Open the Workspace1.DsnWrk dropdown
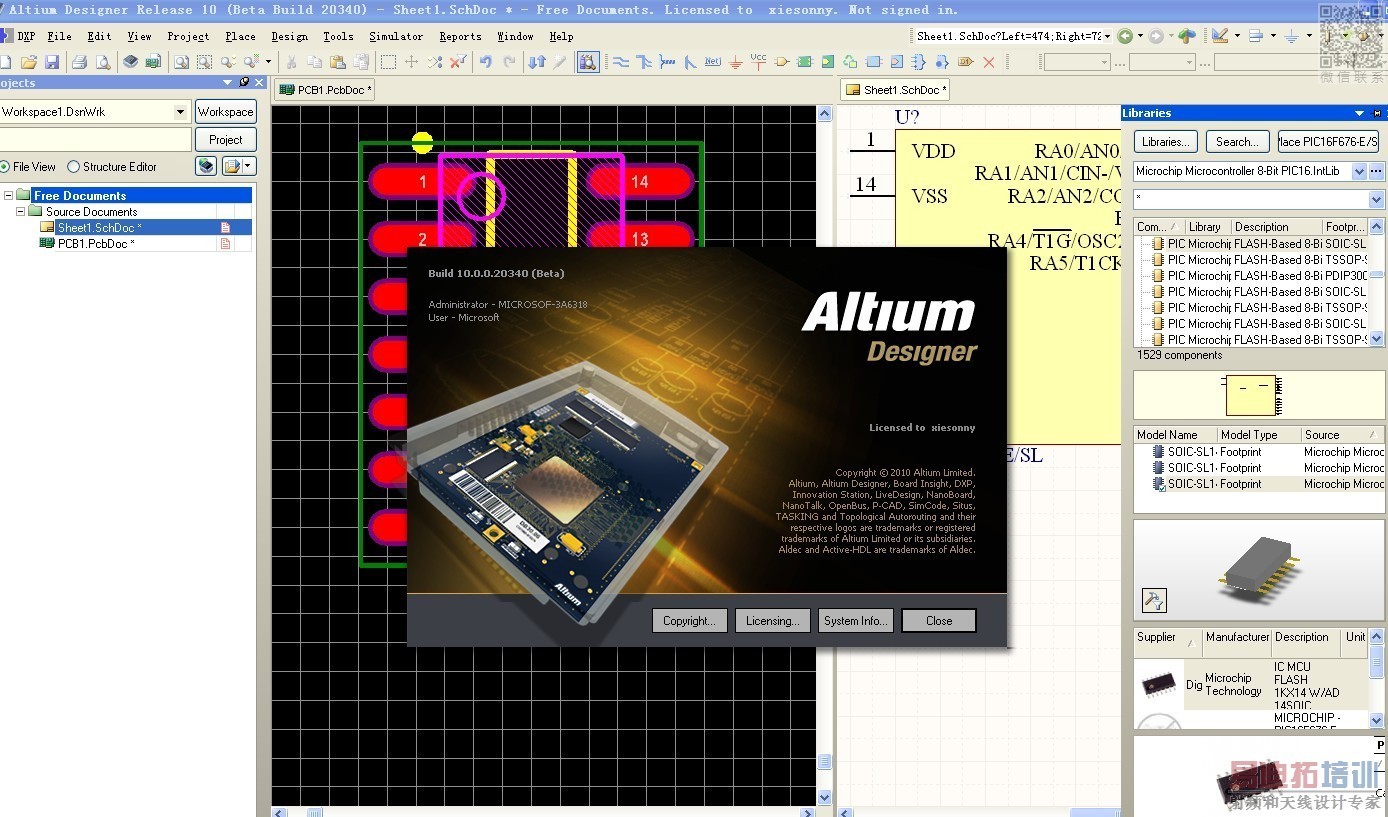The height and width of the screenshot is (817, 1388). pyautogui.click(x=180, y=112)
